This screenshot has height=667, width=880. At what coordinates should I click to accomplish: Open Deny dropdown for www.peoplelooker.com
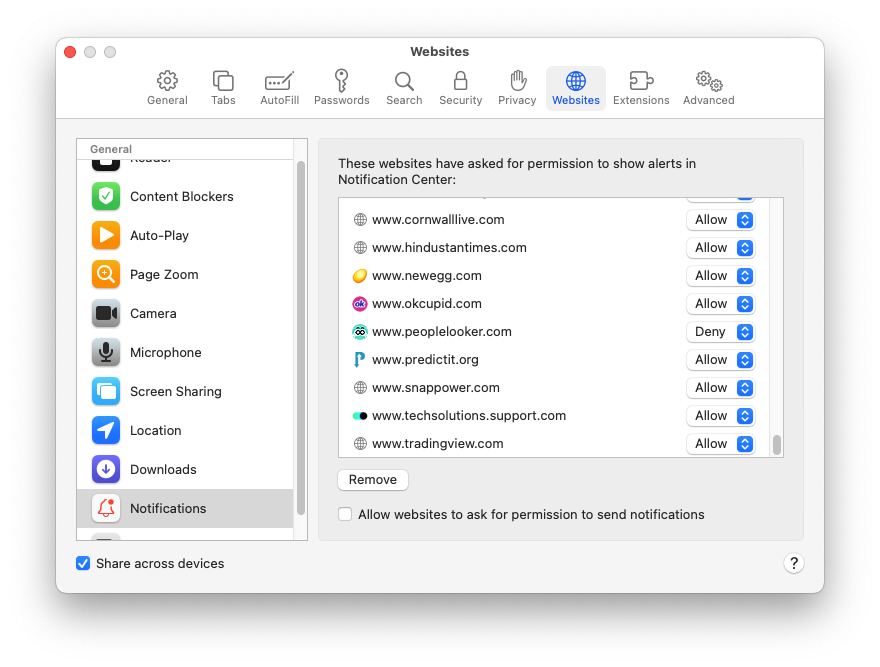[x=721, y=332]
